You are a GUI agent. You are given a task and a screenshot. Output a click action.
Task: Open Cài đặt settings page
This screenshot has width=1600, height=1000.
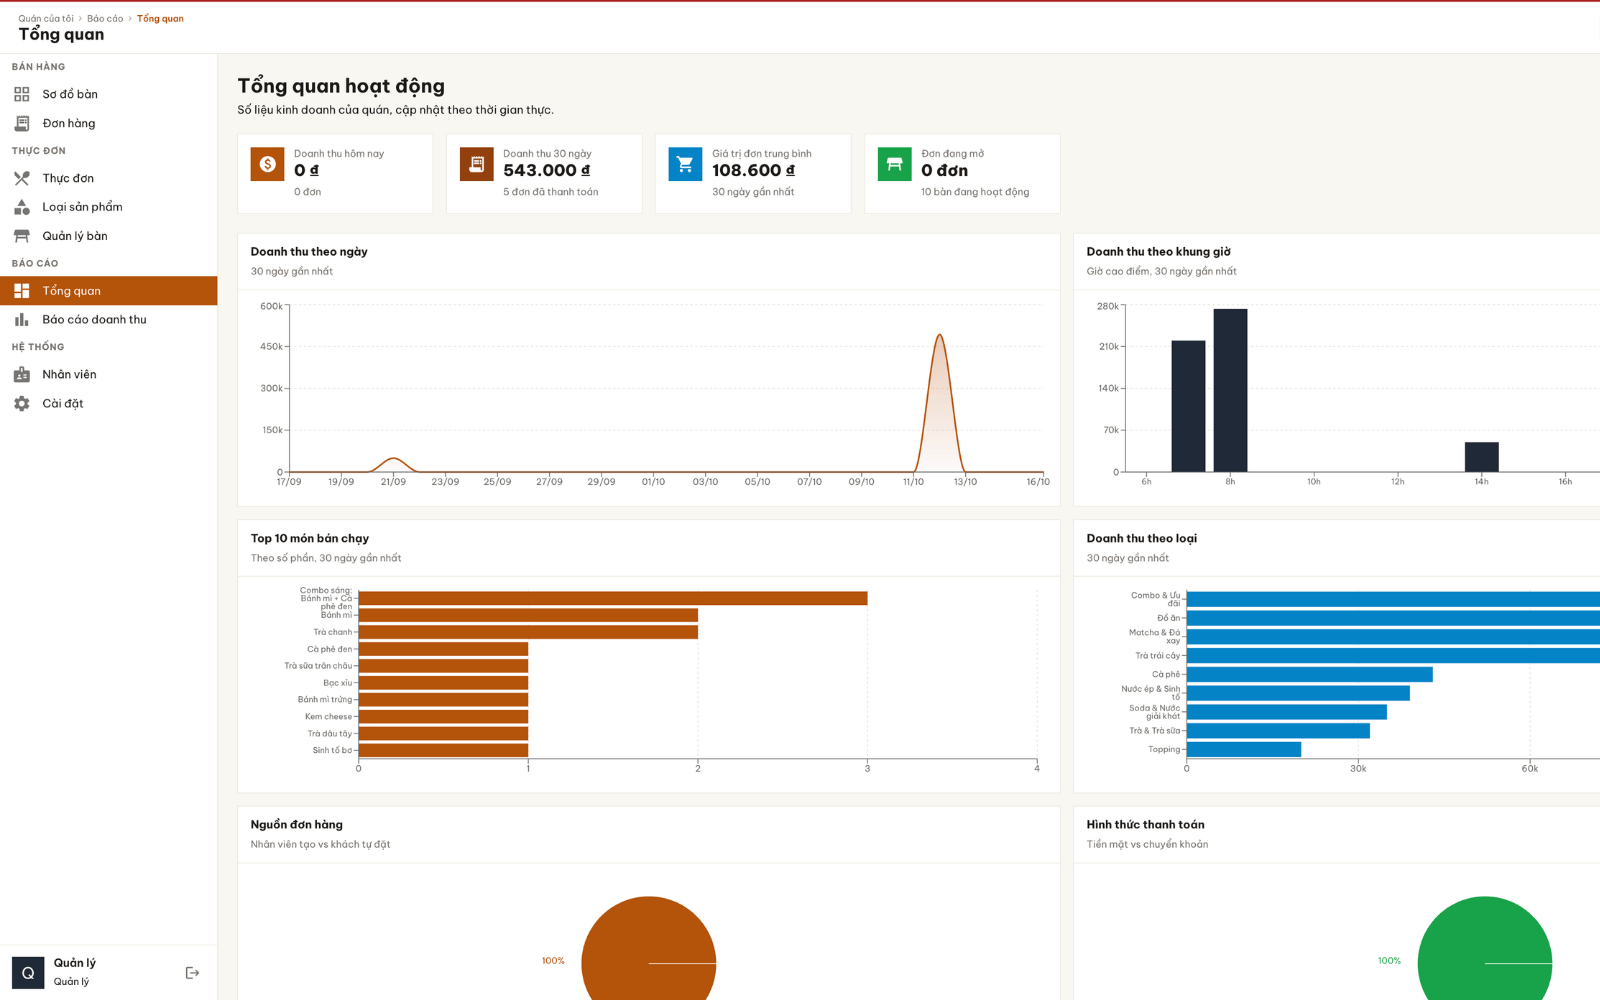click(x=108, y=404)
